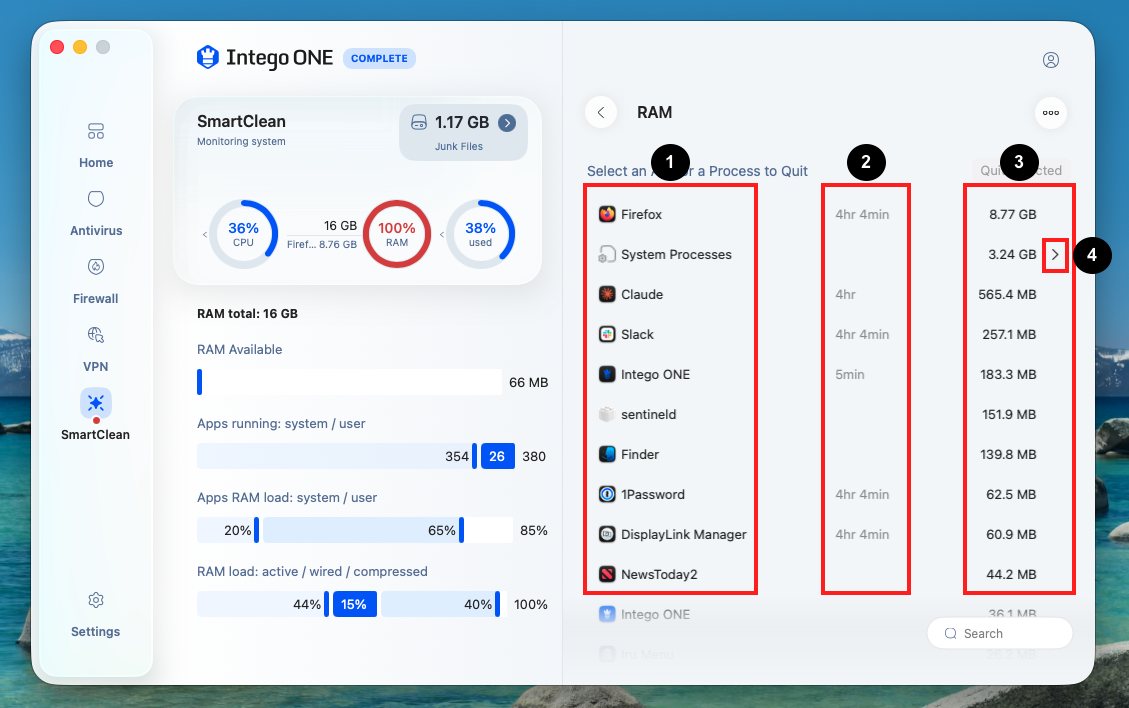
Task: Click the arrow left of used gauge
Action: tap(441, 235)
